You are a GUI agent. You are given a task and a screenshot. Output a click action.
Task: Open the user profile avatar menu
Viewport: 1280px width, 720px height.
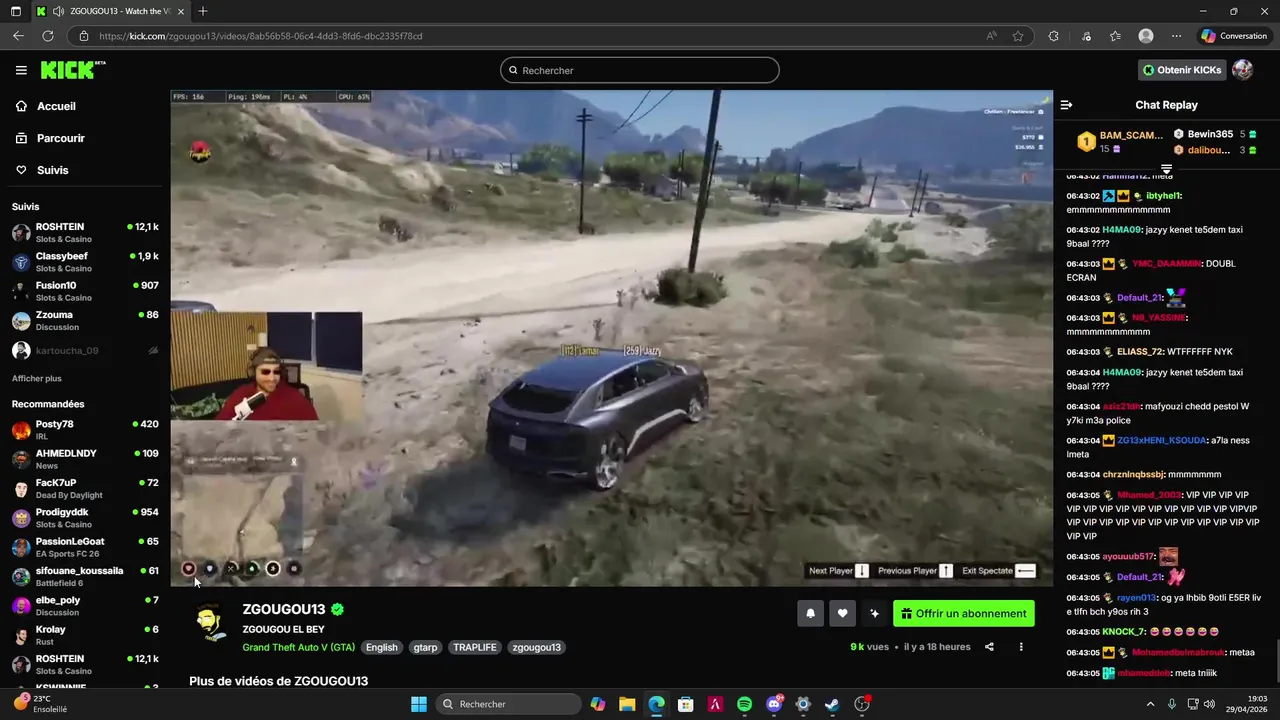pos(1242,70)
